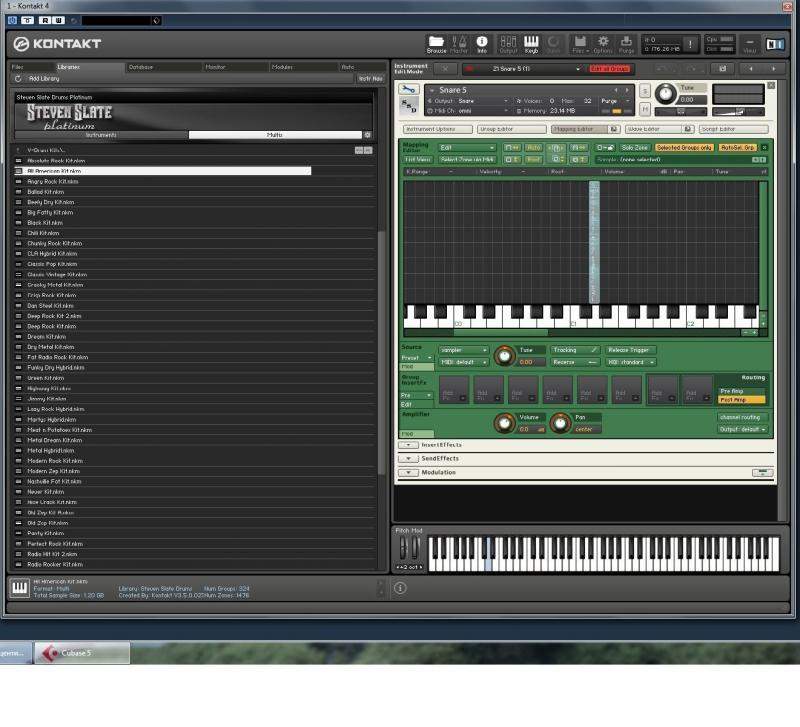Open the Files menu icon
This screenshot has width=800, height=727.
tap(580, 43)
